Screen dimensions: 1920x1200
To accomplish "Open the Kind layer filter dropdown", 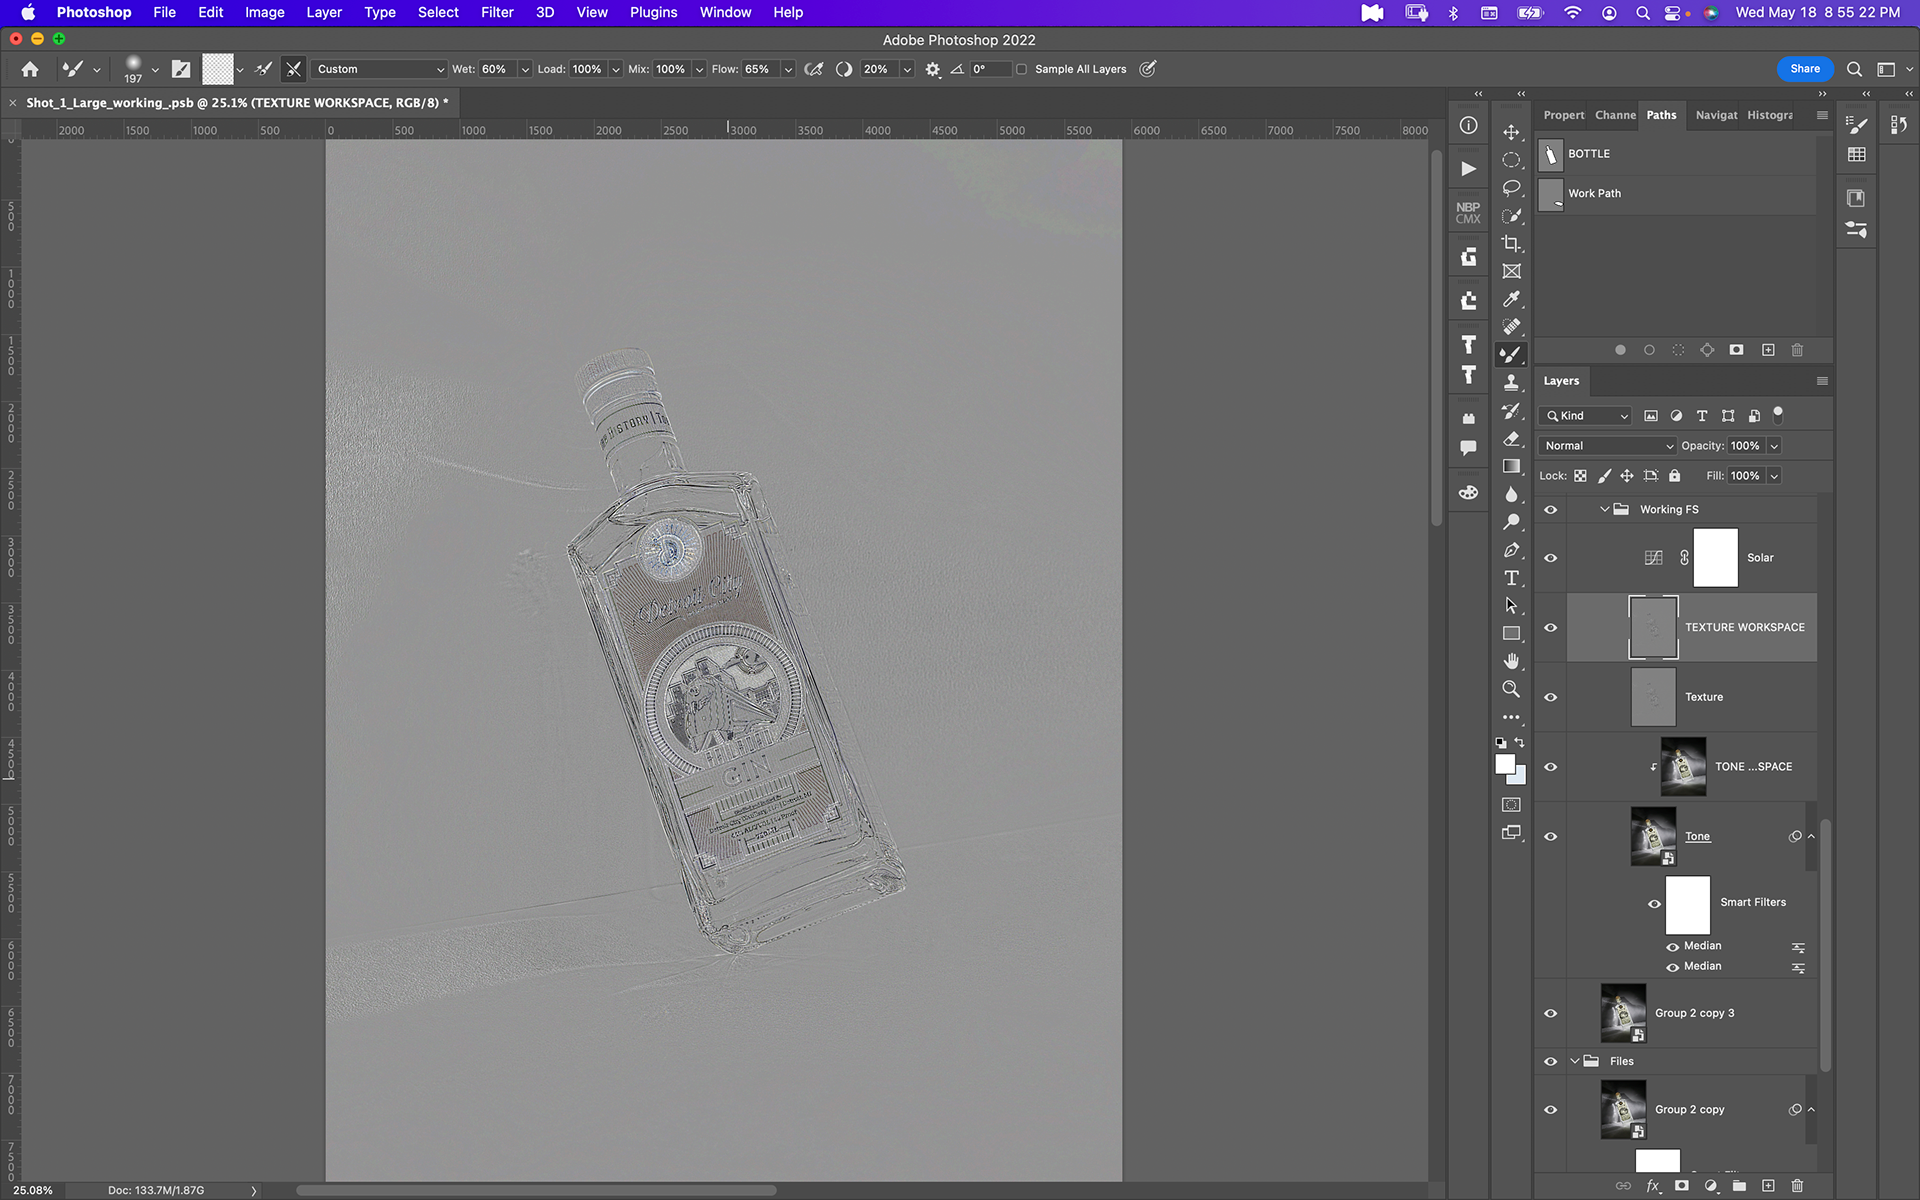I will [x=1587, y=416].
